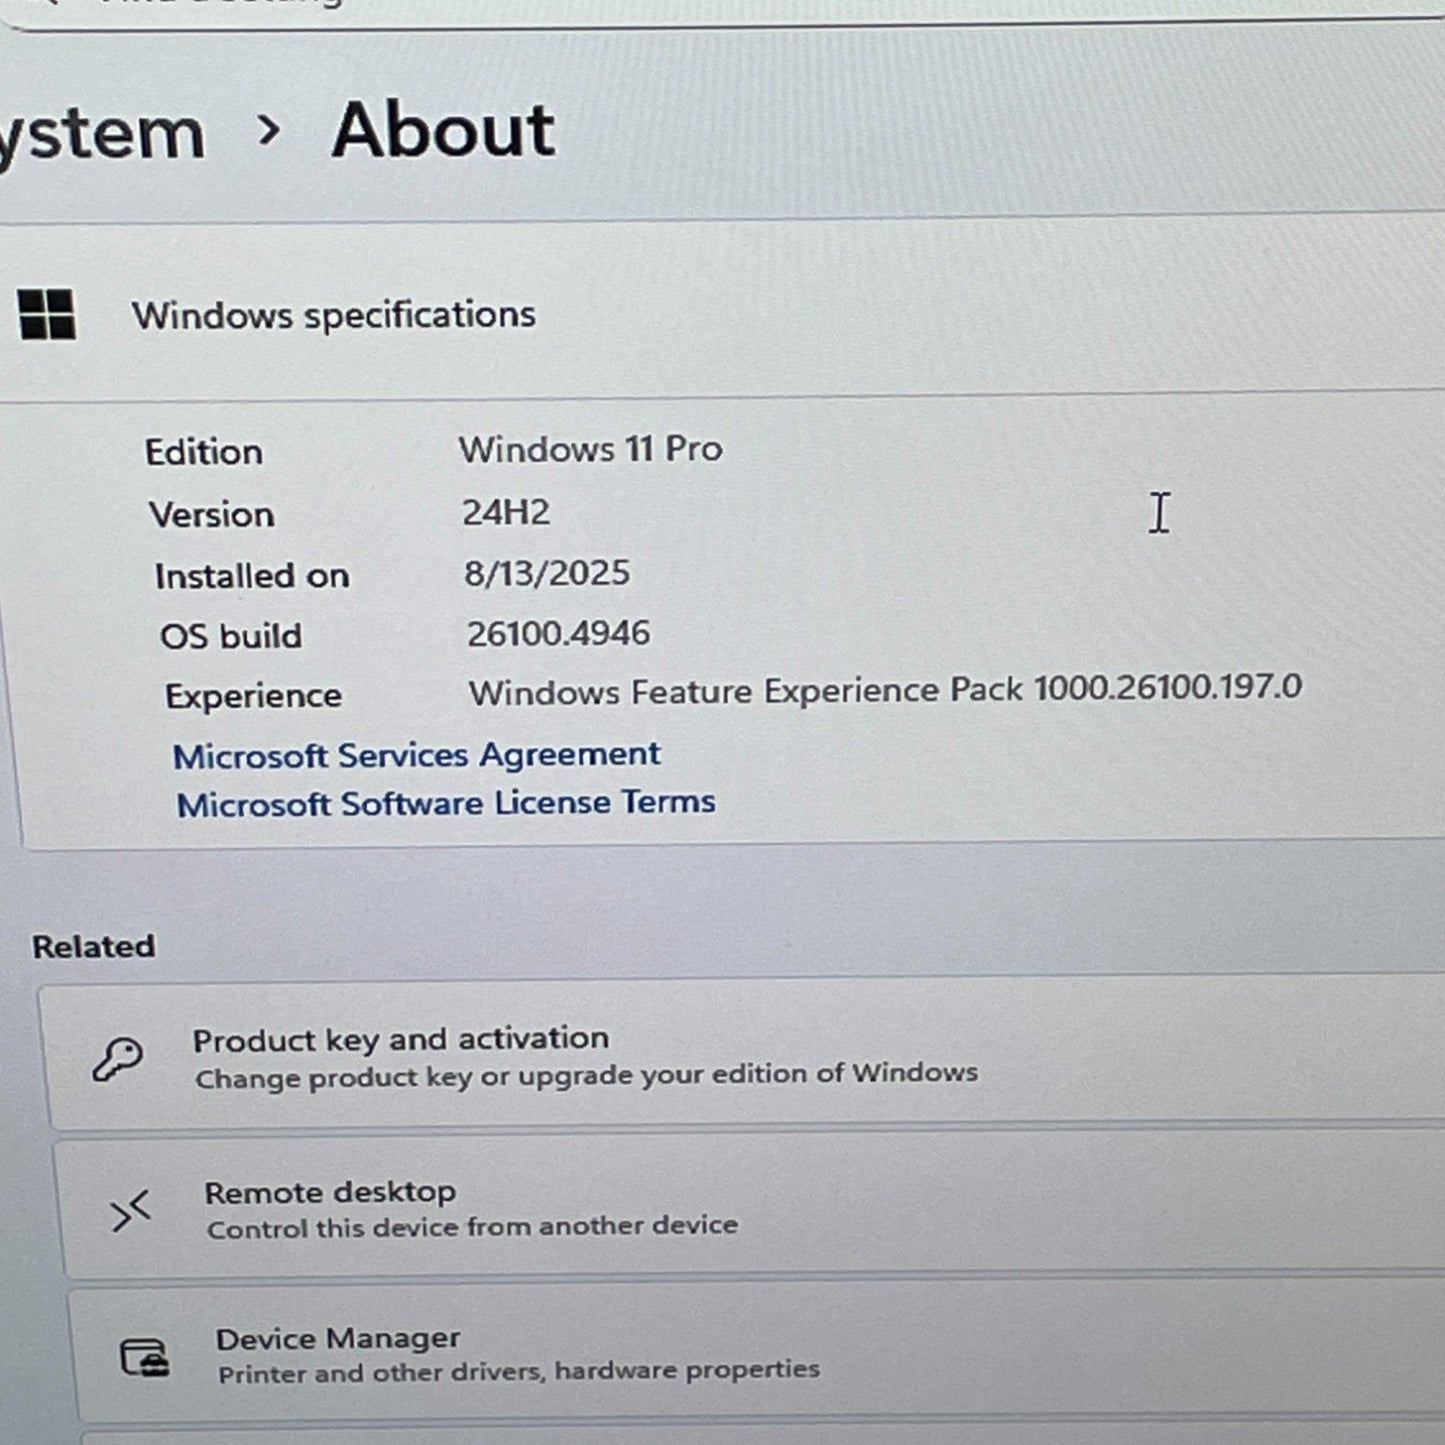Click the About page heading

click(443, 131)
